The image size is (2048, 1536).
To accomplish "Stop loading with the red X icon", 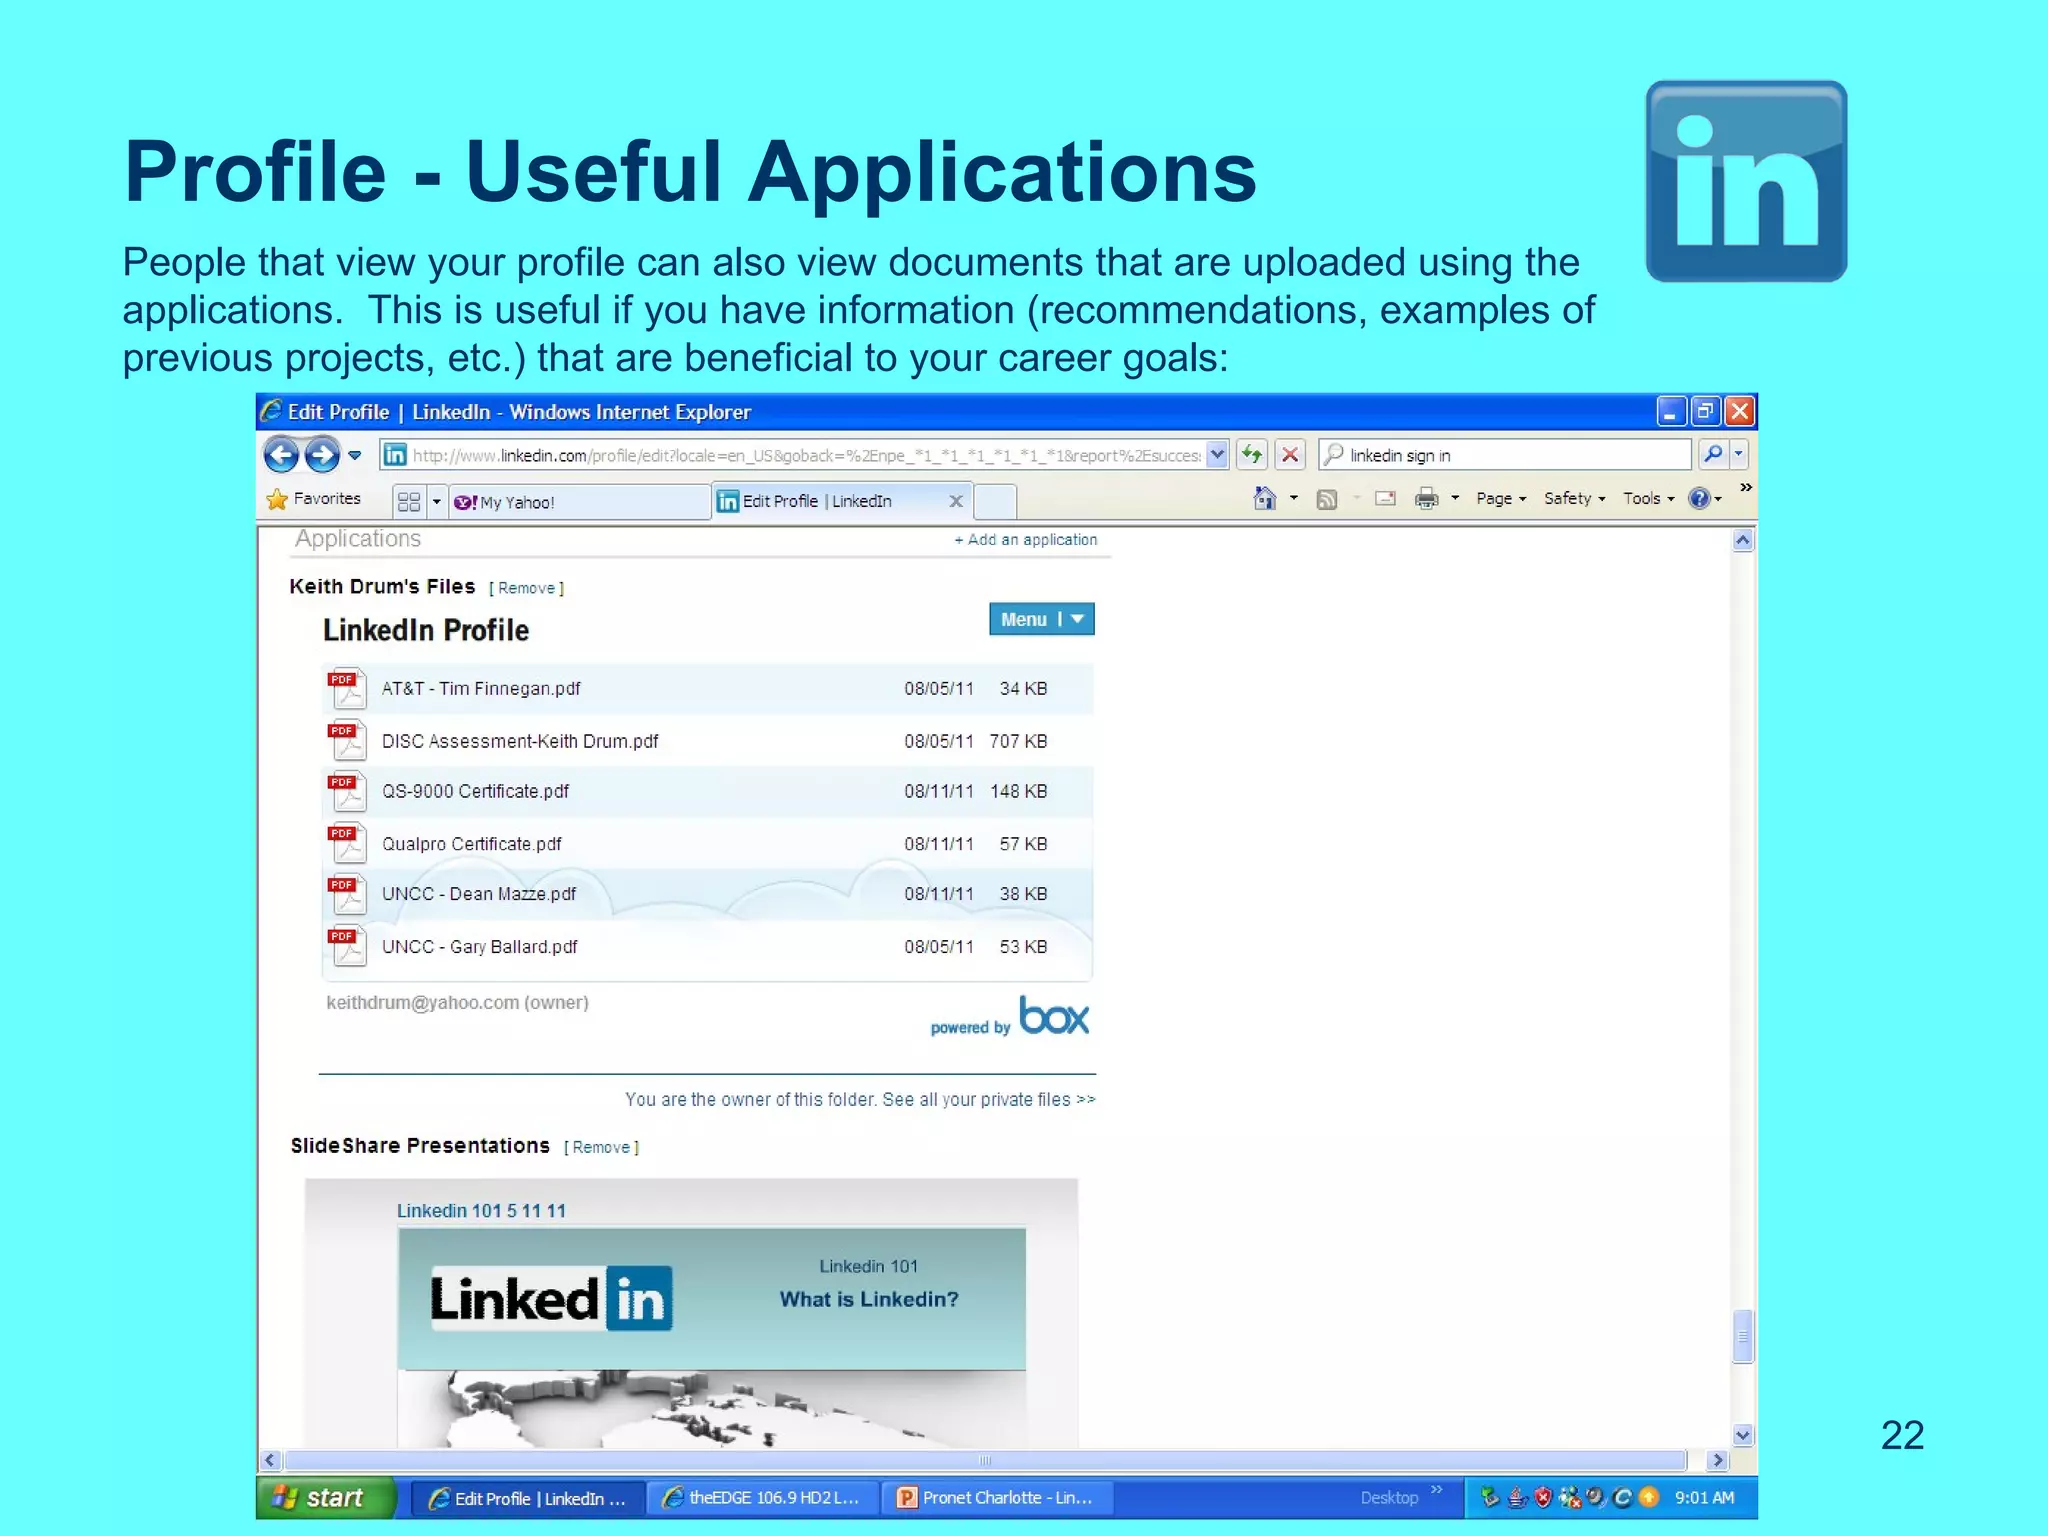I will pyautogui.click(x=1290, y=455).
